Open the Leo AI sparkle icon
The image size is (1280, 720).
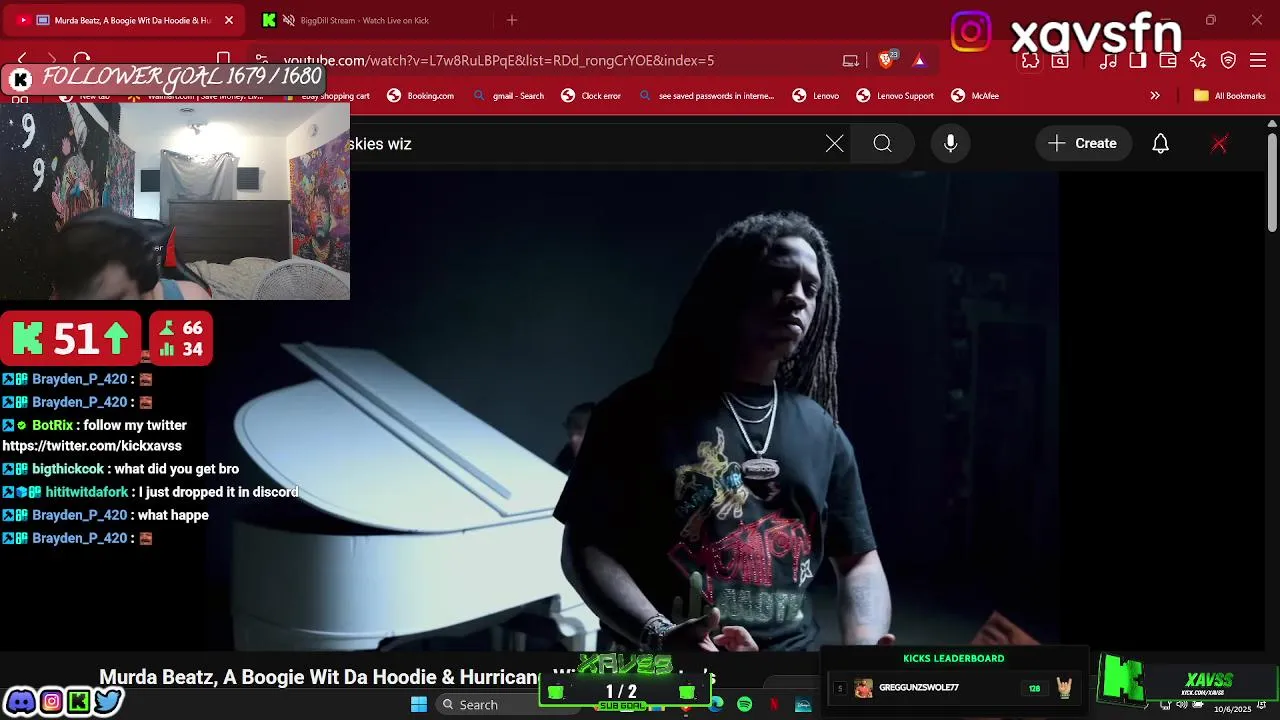1198,61
